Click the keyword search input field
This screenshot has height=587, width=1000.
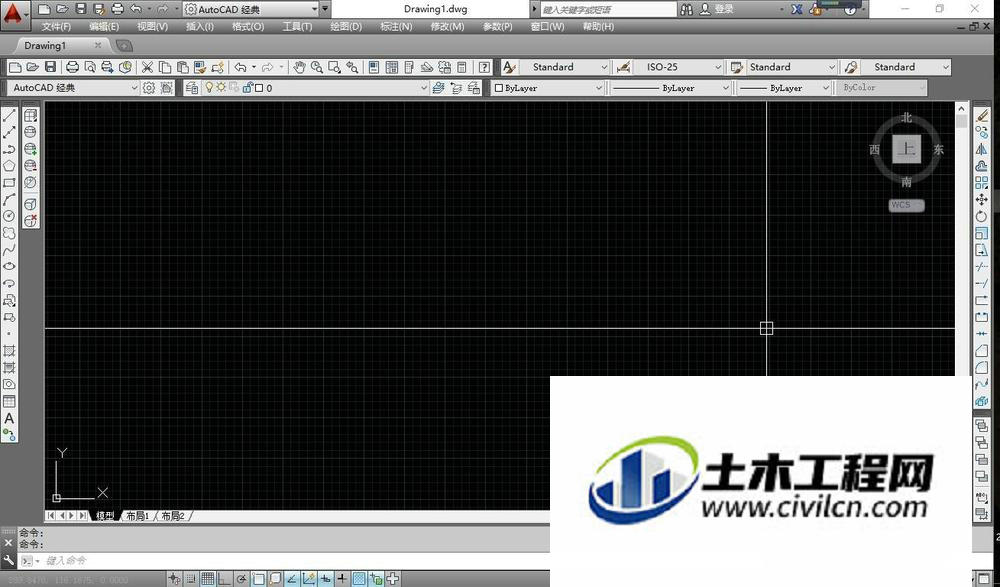(x=608, y=10)
